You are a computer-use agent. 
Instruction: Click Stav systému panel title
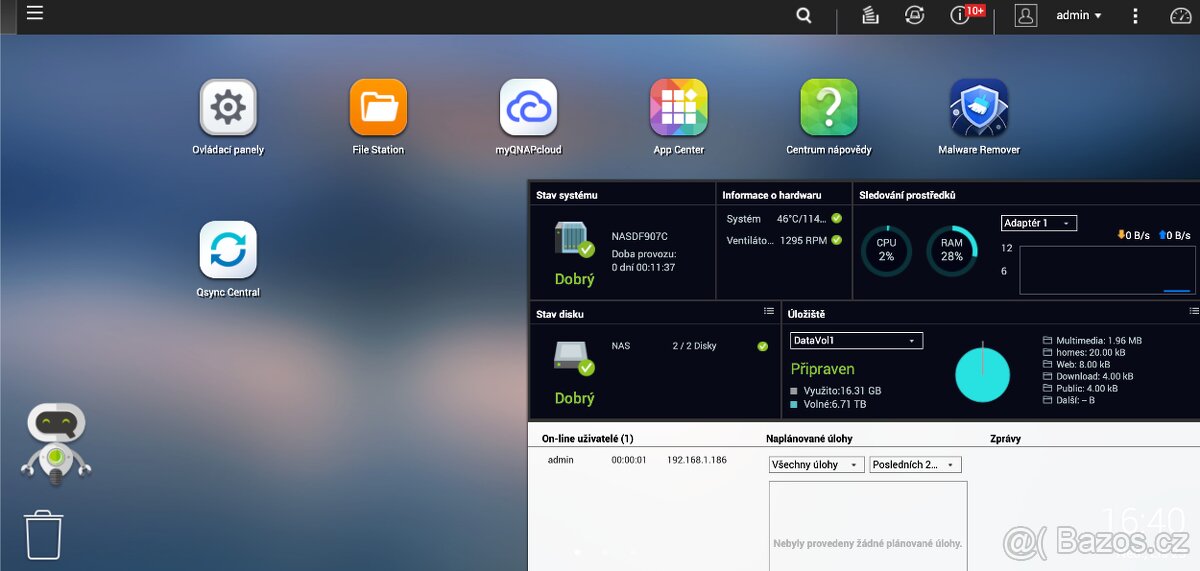(x=567, y=195)
